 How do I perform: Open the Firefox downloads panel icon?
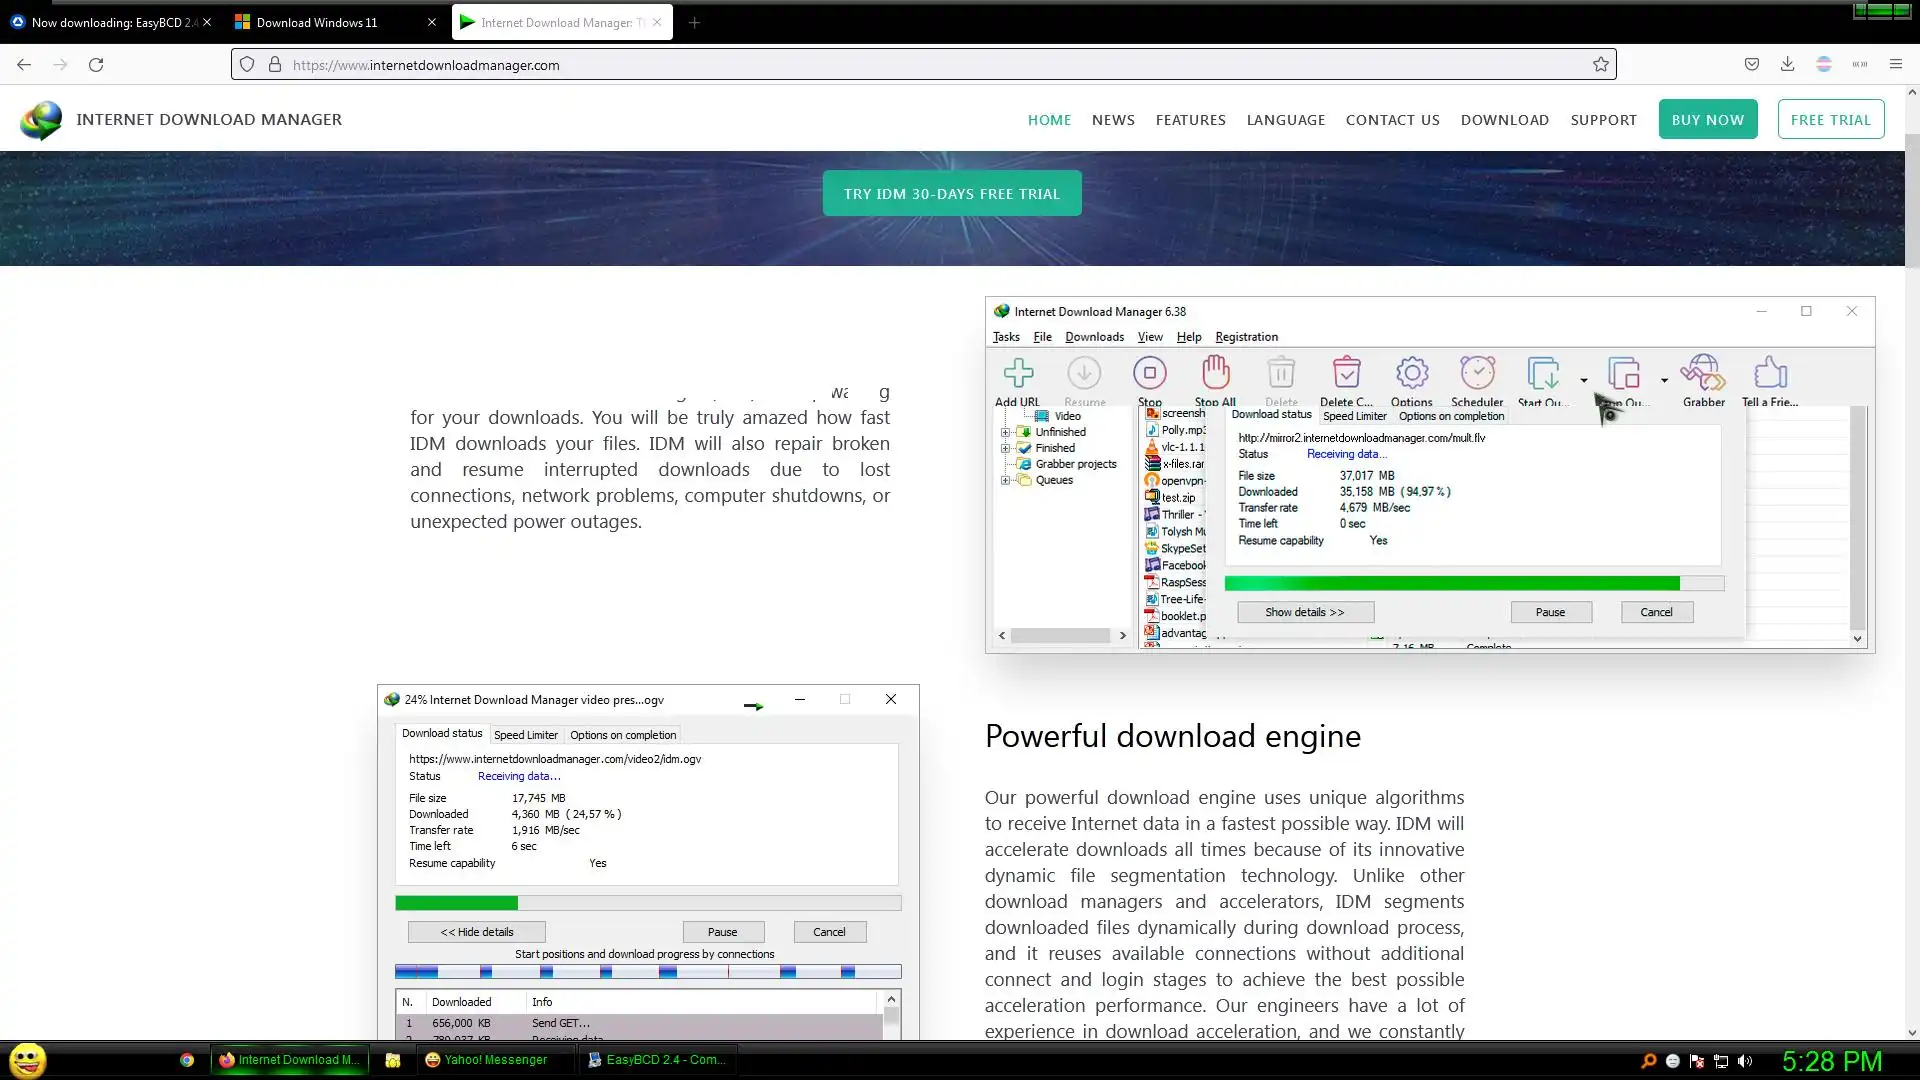[1787, 65]
